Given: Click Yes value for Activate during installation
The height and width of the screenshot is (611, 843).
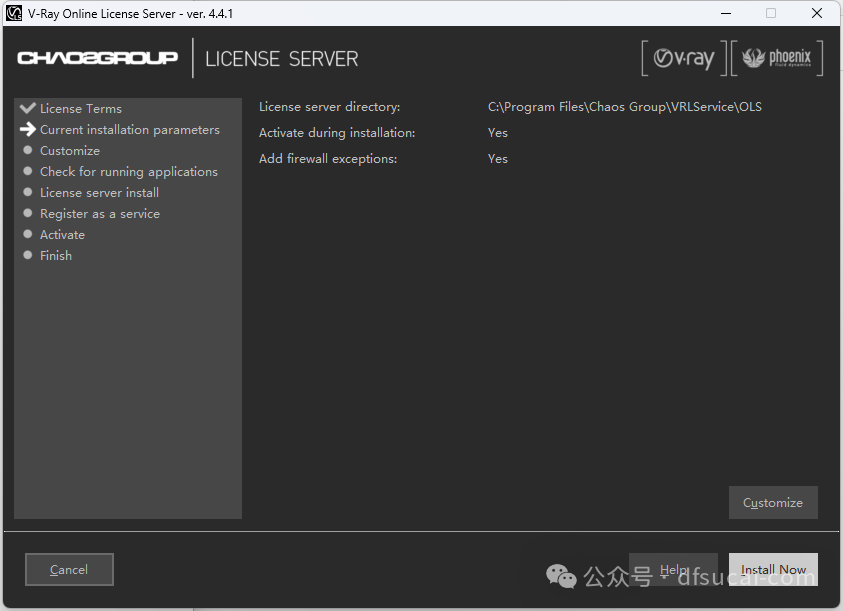Looking at the screenshot, I should click(498, 133).
